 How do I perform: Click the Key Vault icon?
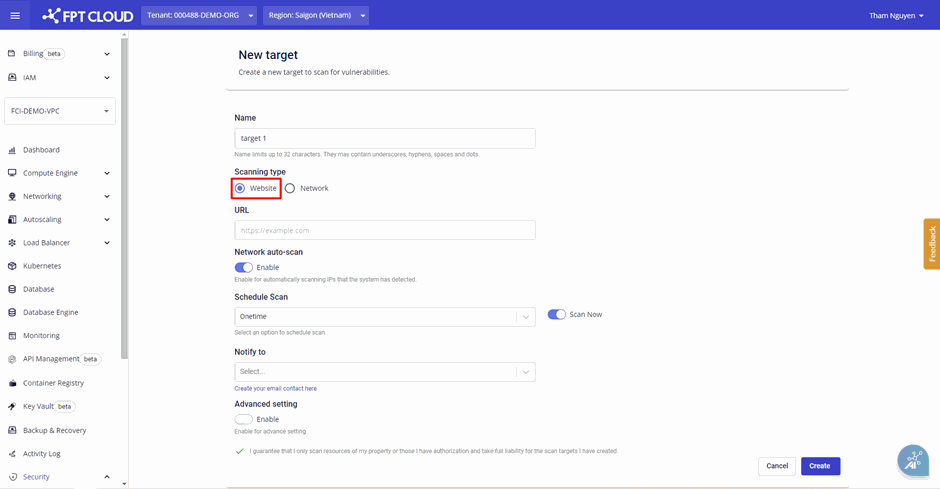point(11,406)
